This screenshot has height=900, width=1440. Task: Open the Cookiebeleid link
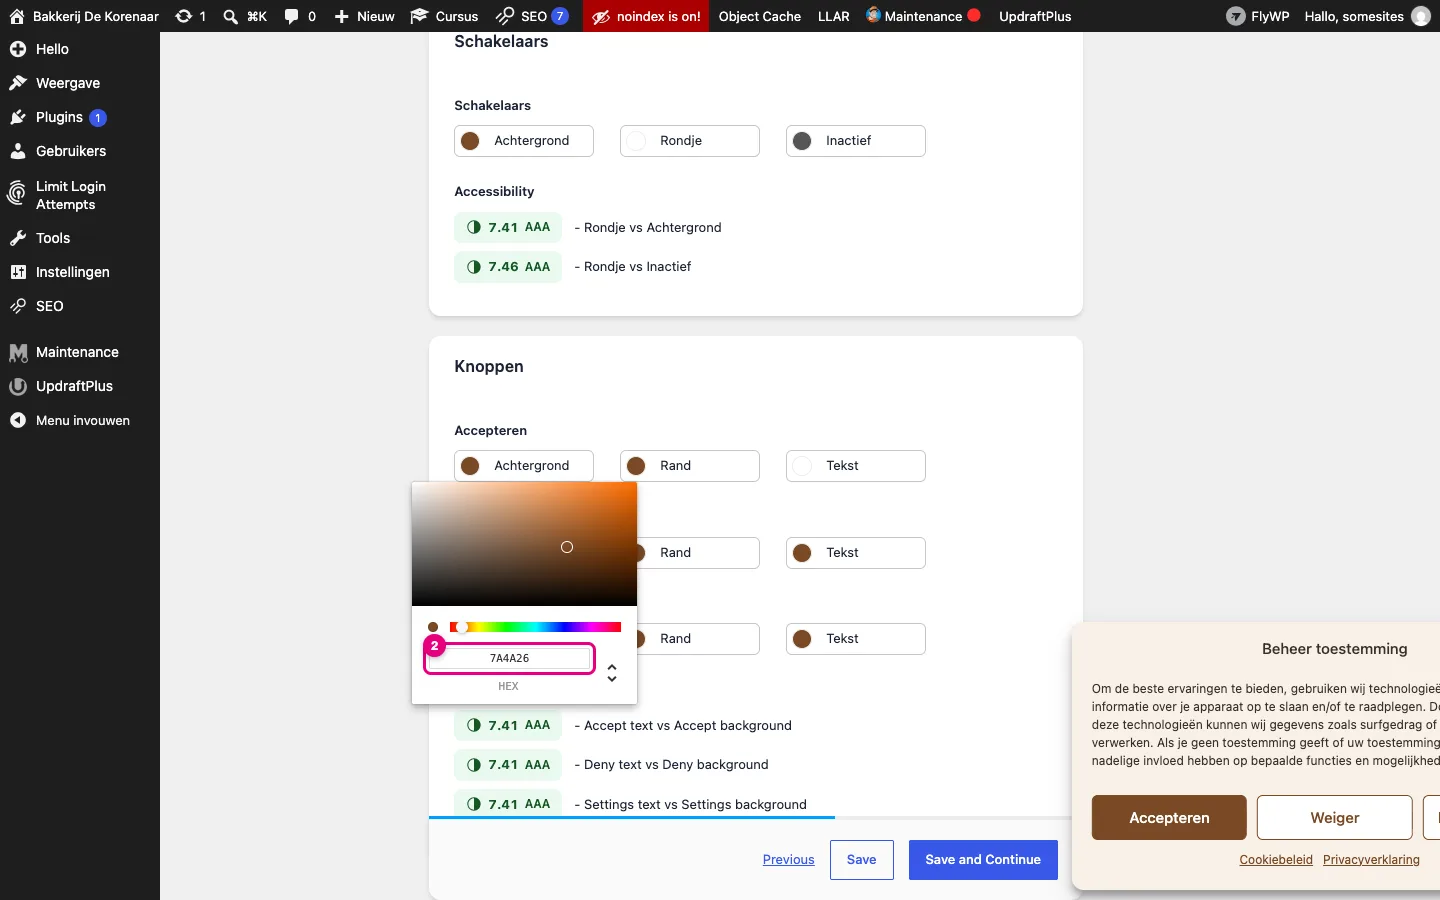(1276, 860)
